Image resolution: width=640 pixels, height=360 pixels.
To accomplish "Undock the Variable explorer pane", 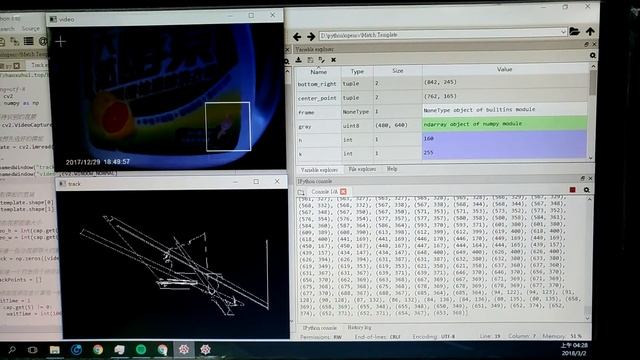I will [587, 44].
